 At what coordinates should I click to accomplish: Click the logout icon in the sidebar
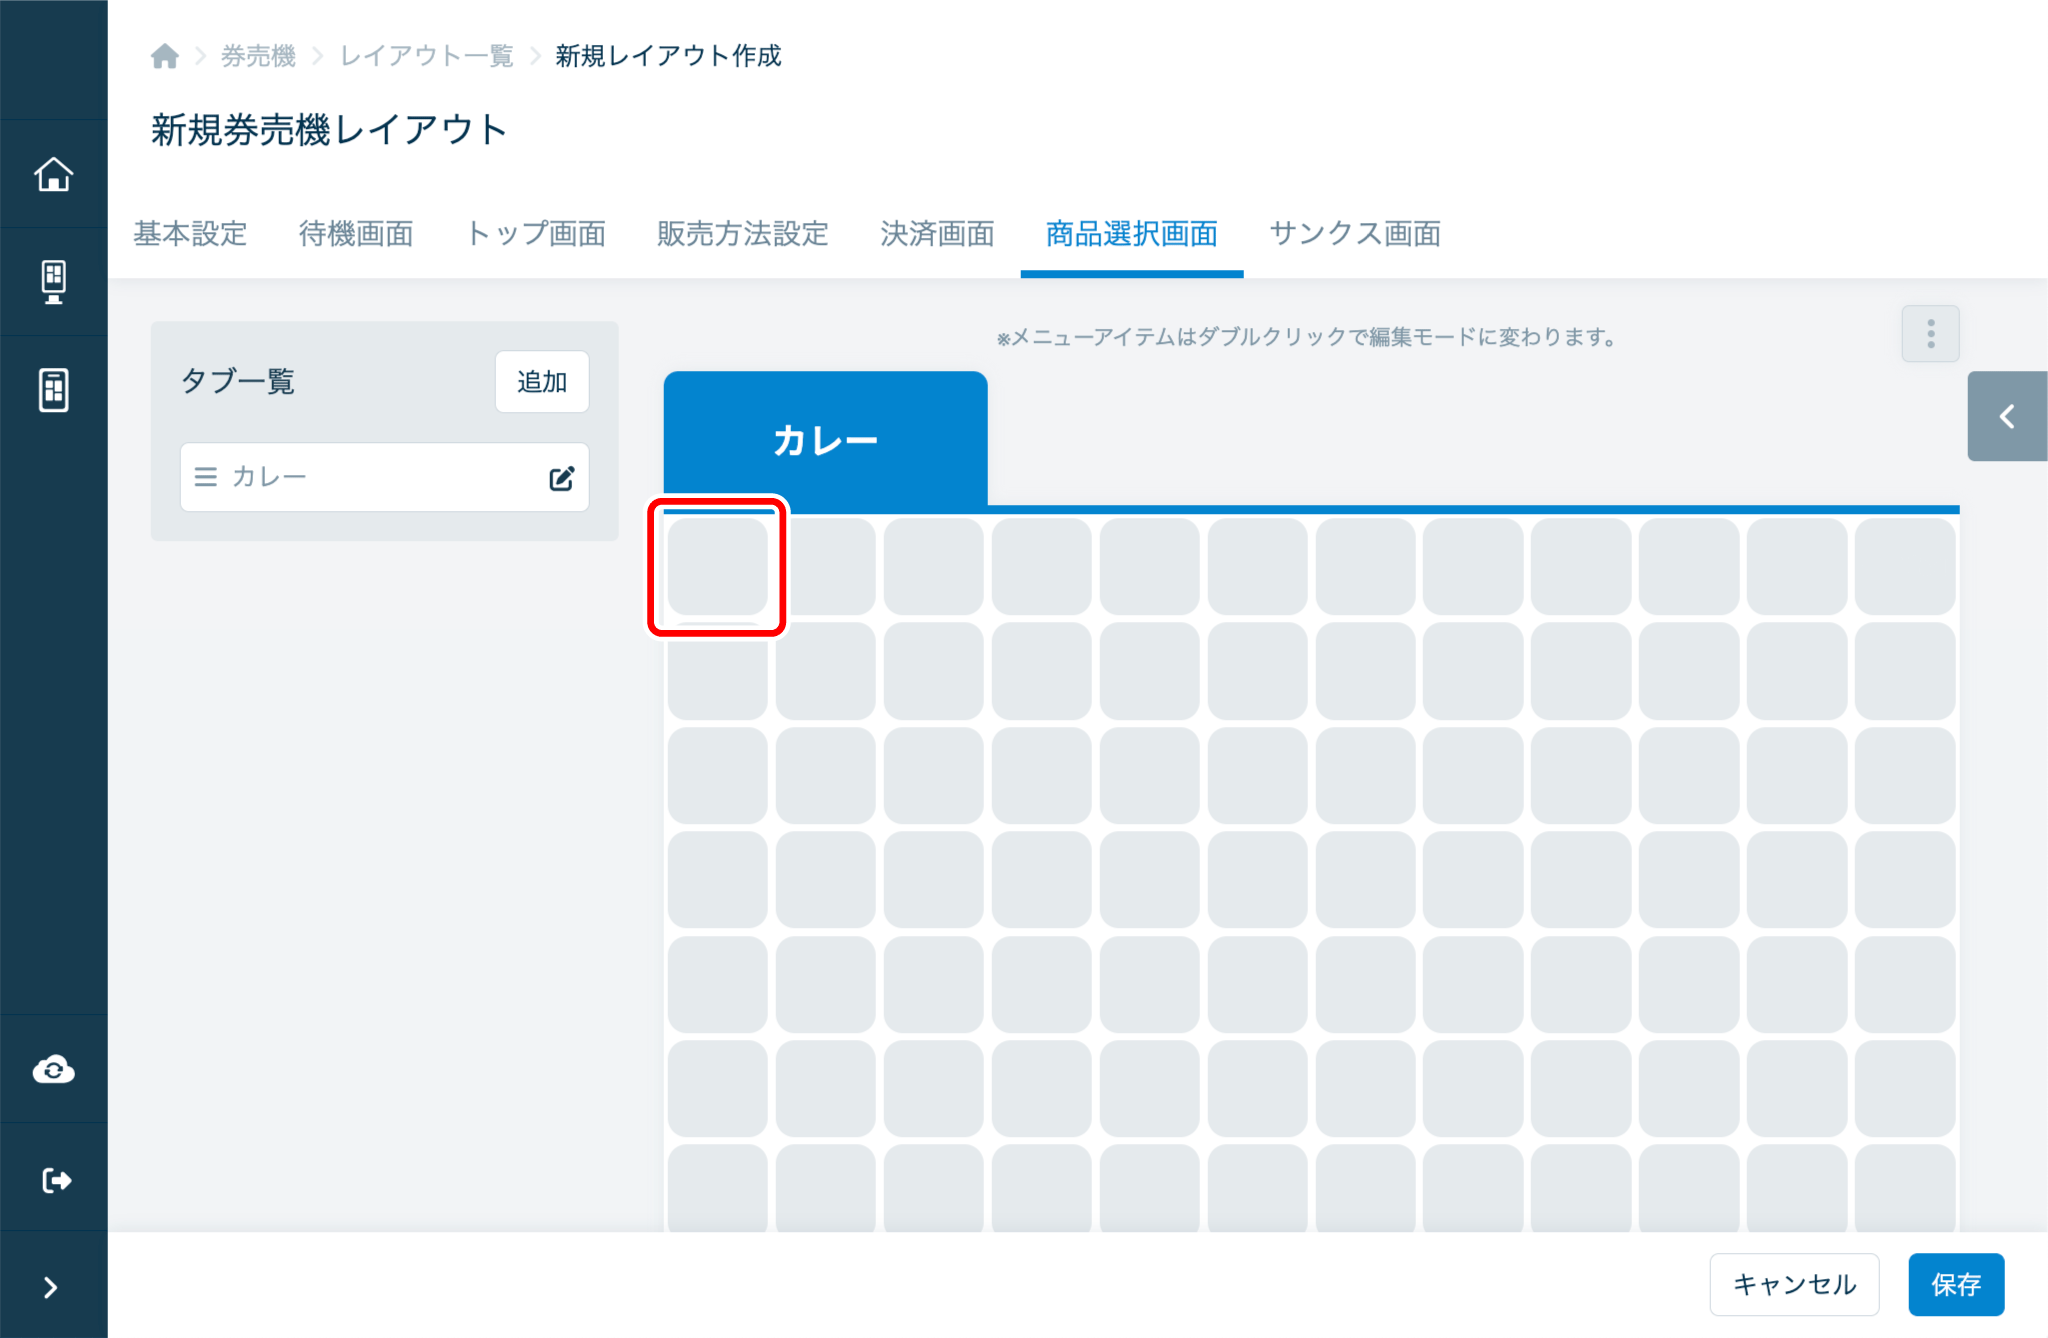(x=56, y=1180)
